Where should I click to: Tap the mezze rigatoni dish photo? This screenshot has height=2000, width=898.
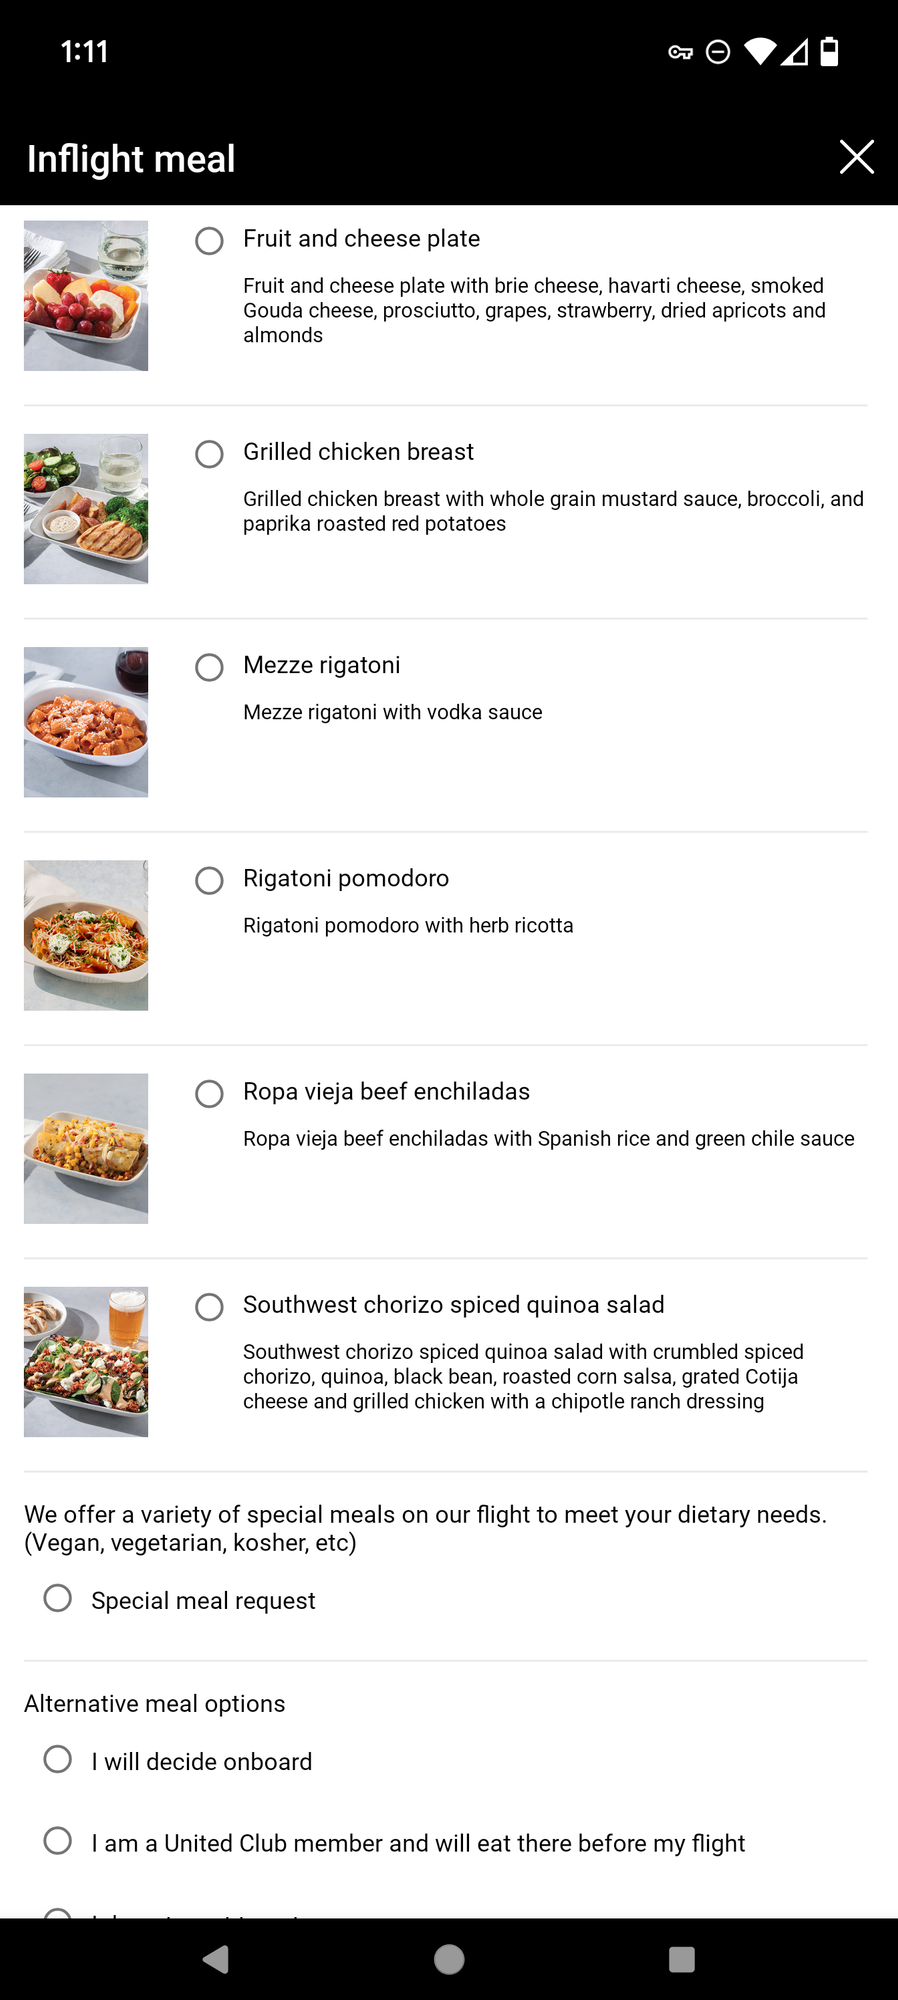pyautogui.click(x=86, y=722)
